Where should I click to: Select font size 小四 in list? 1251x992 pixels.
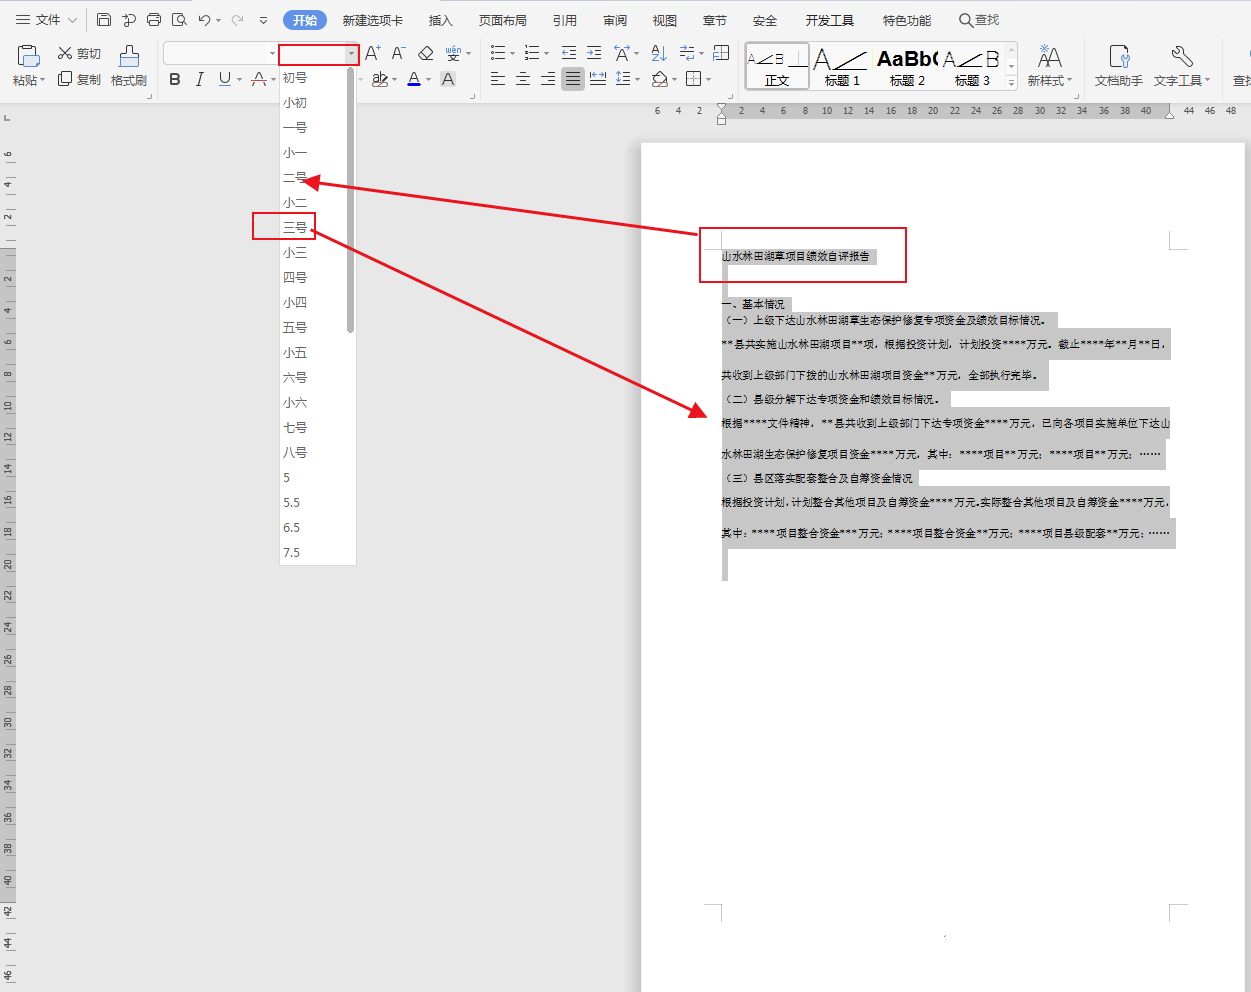click(295, 303)
